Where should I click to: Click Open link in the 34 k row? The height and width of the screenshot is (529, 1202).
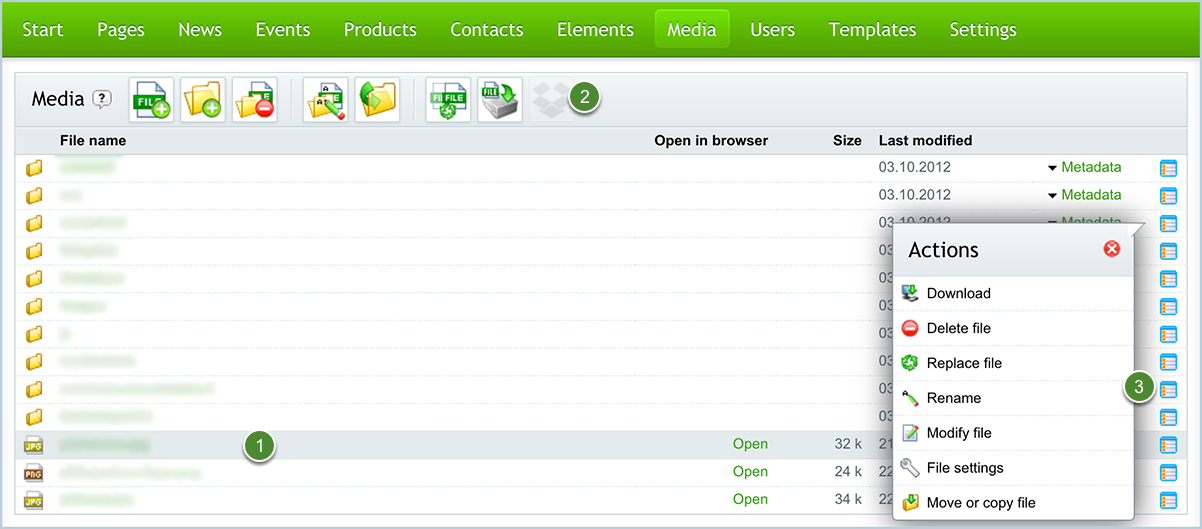coord(750,499)
